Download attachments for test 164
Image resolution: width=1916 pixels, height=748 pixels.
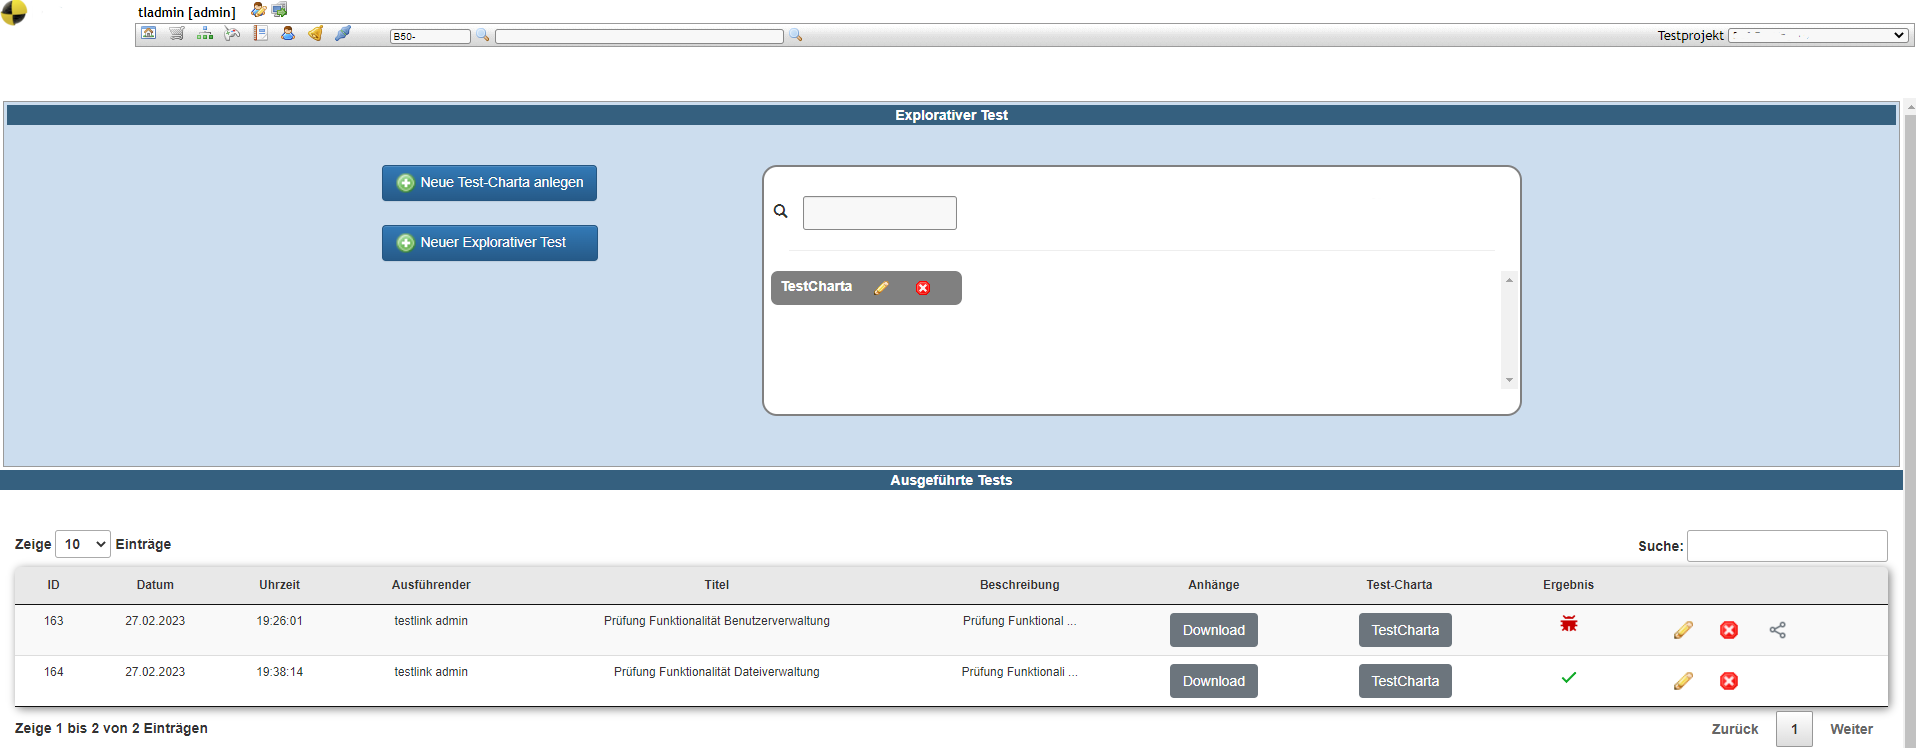tap(1214, 681)
